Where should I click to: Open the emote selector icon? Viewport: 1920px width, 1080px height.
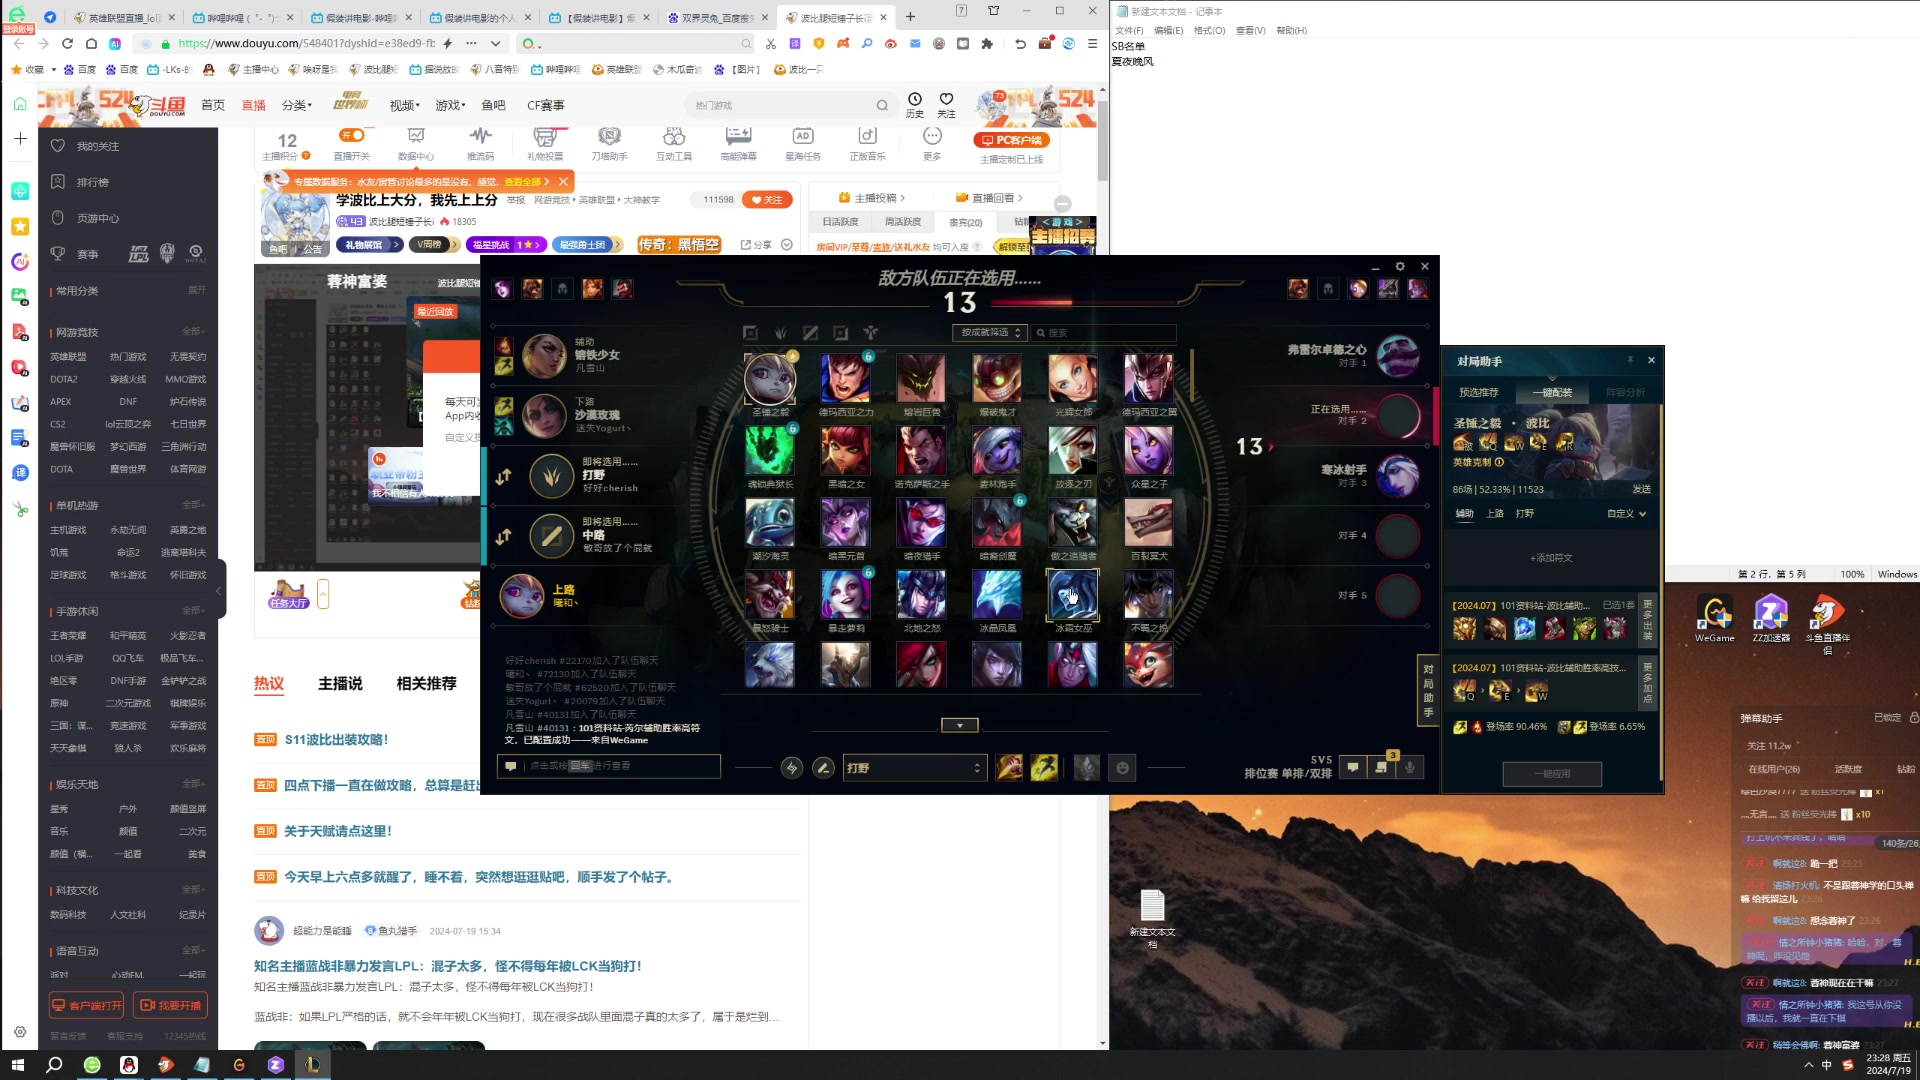(1123, 767)
